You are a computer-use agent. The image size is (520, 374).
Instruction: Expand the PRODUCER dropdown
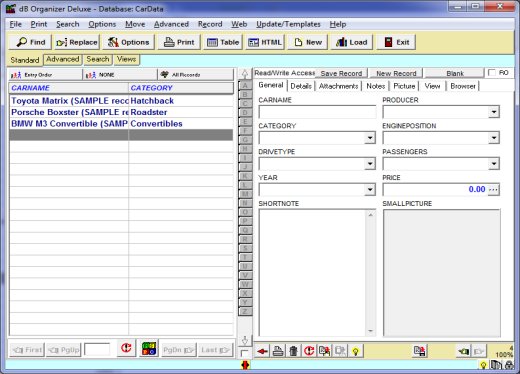click(x=494, y=112)
